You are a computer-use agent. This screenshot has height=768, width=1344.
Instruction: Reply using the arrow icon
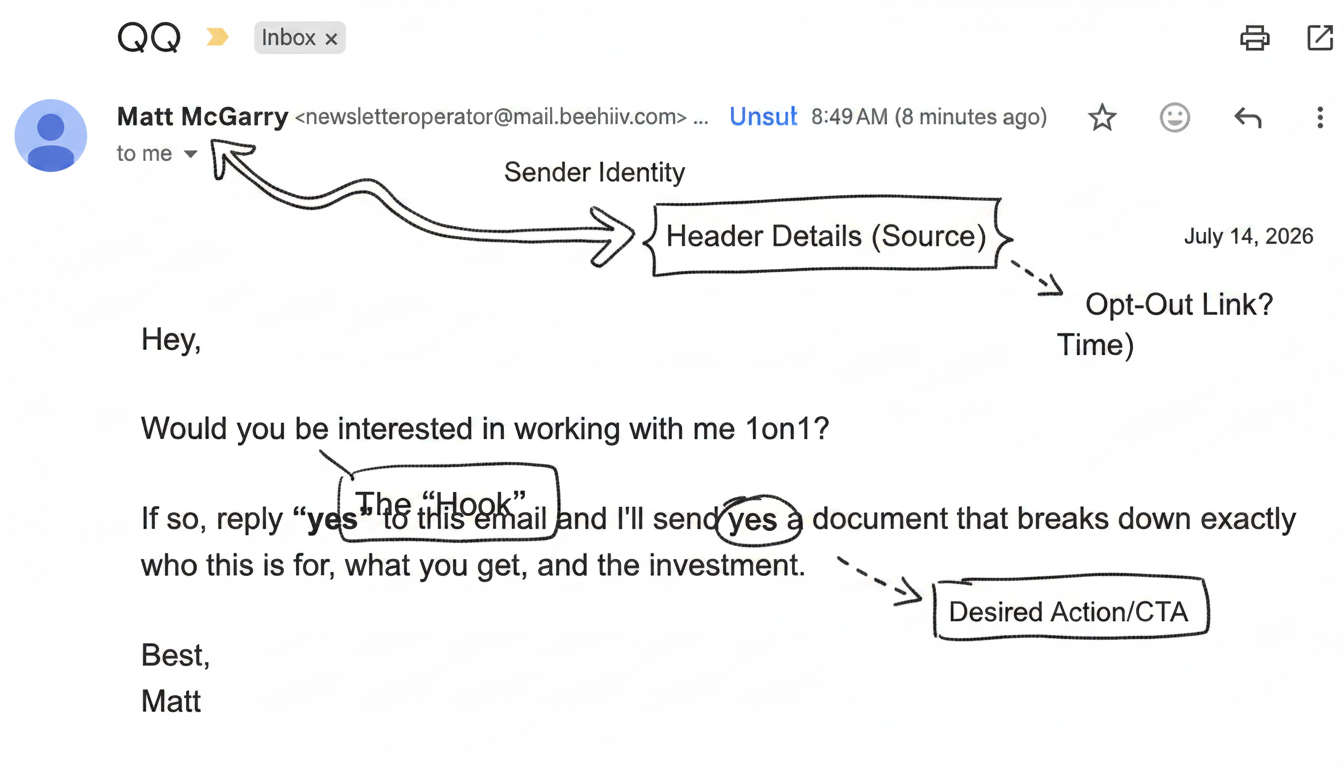[x=1247, y=118]
